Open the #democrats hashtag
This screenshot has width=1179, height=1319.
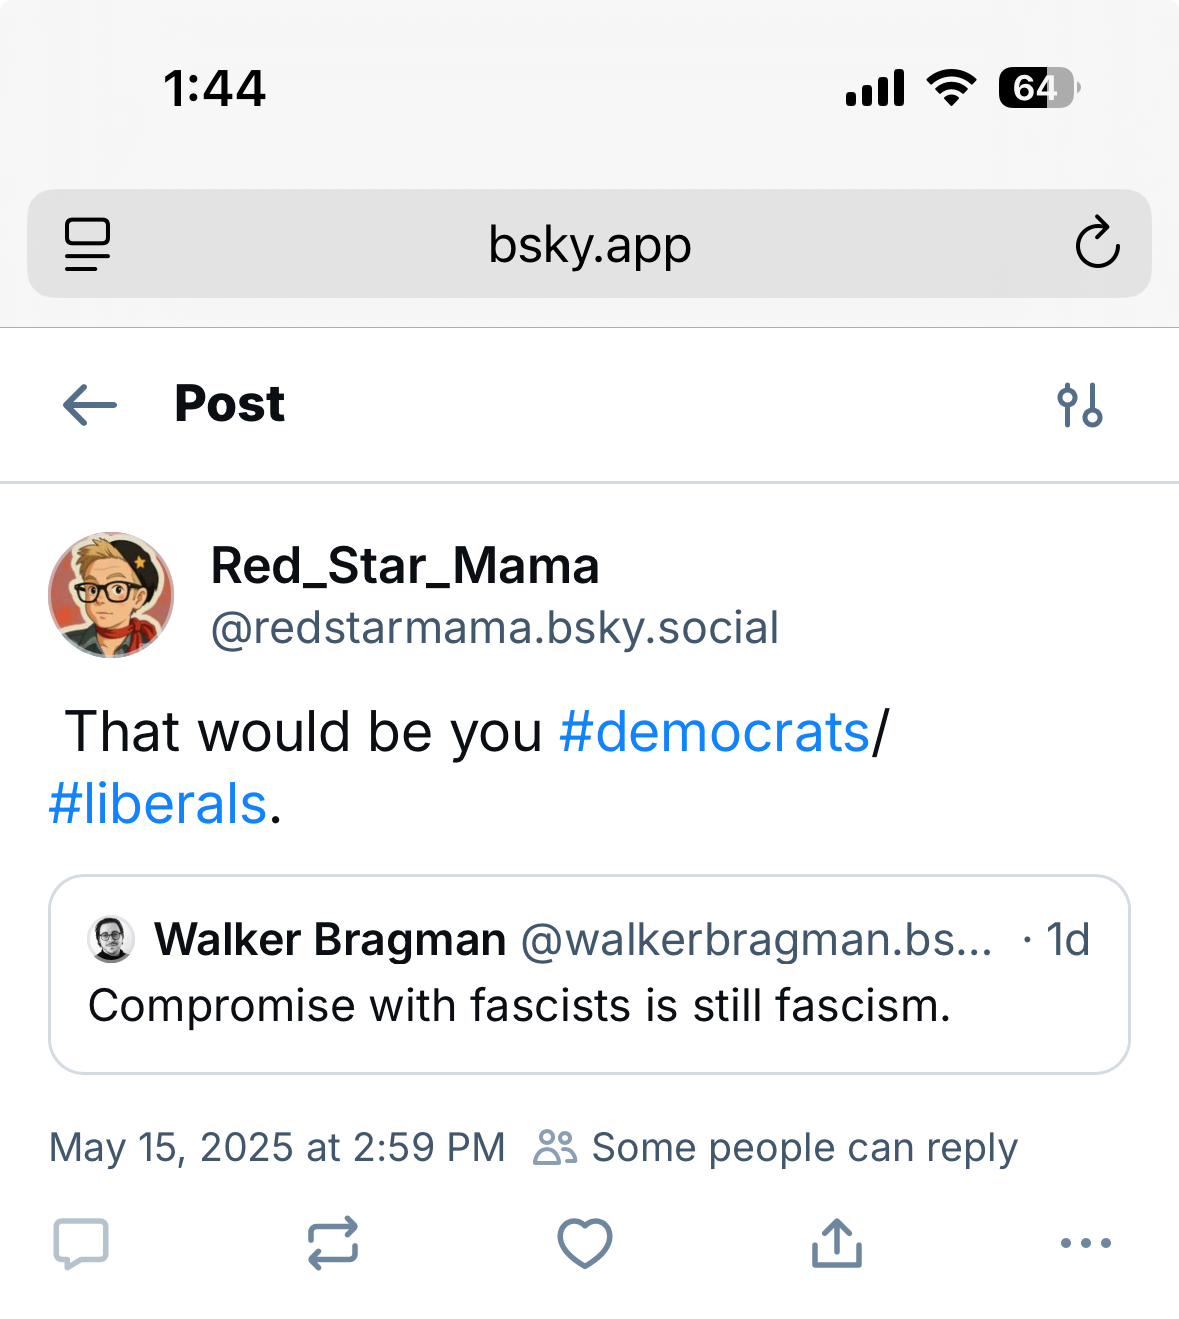pos(714,732)
